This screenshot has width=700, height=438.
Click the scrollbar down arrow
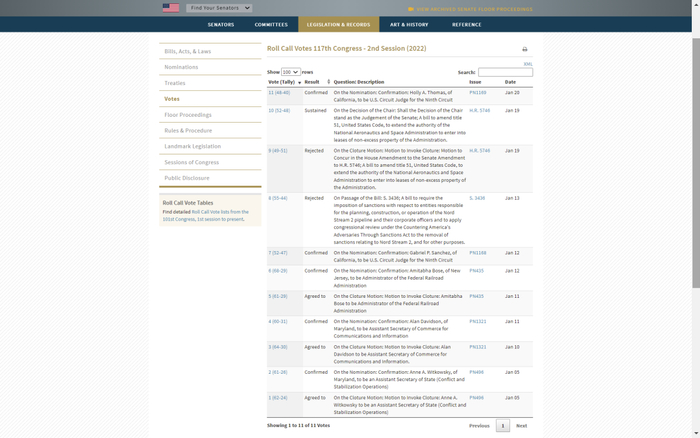click(x=696, y=434)
